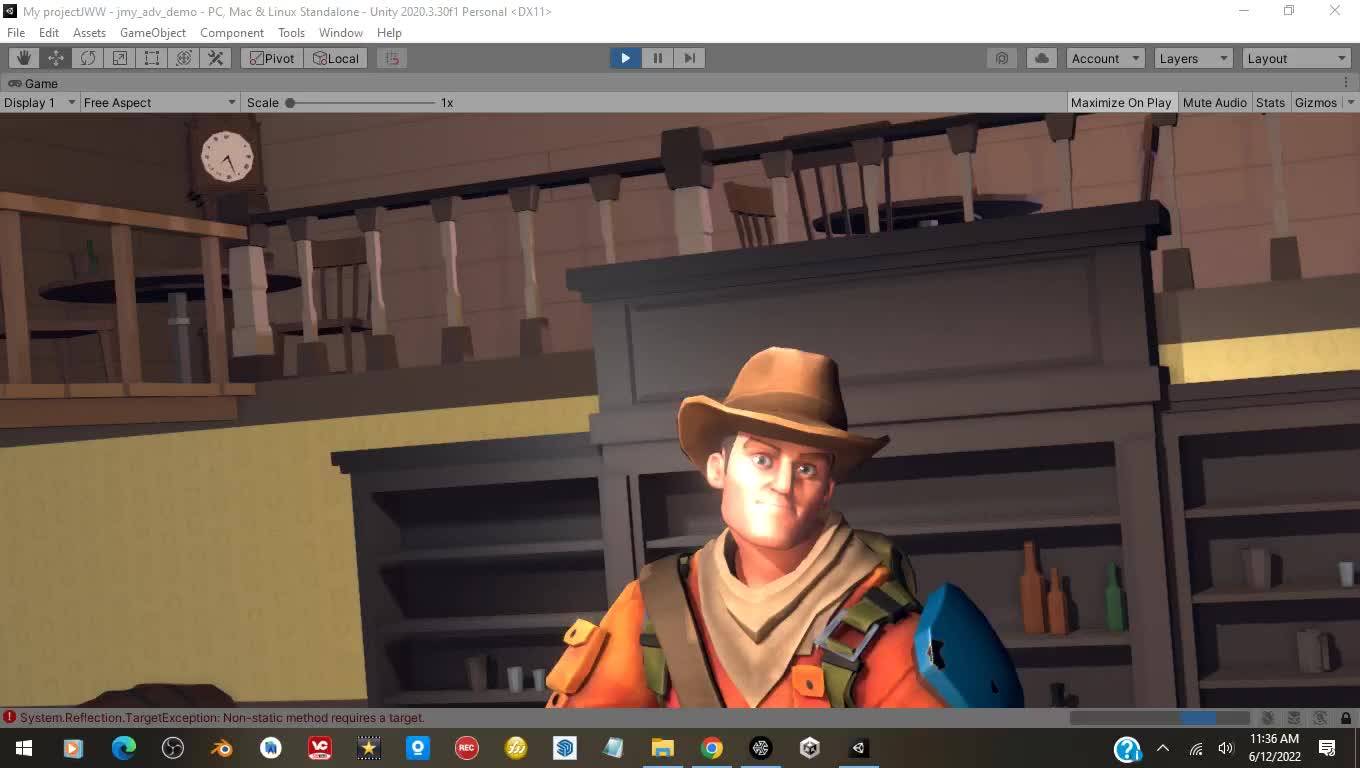Select the Hand tool in toolbar
The width and height of the screenshot is (1360, 768).
(24, 58)
